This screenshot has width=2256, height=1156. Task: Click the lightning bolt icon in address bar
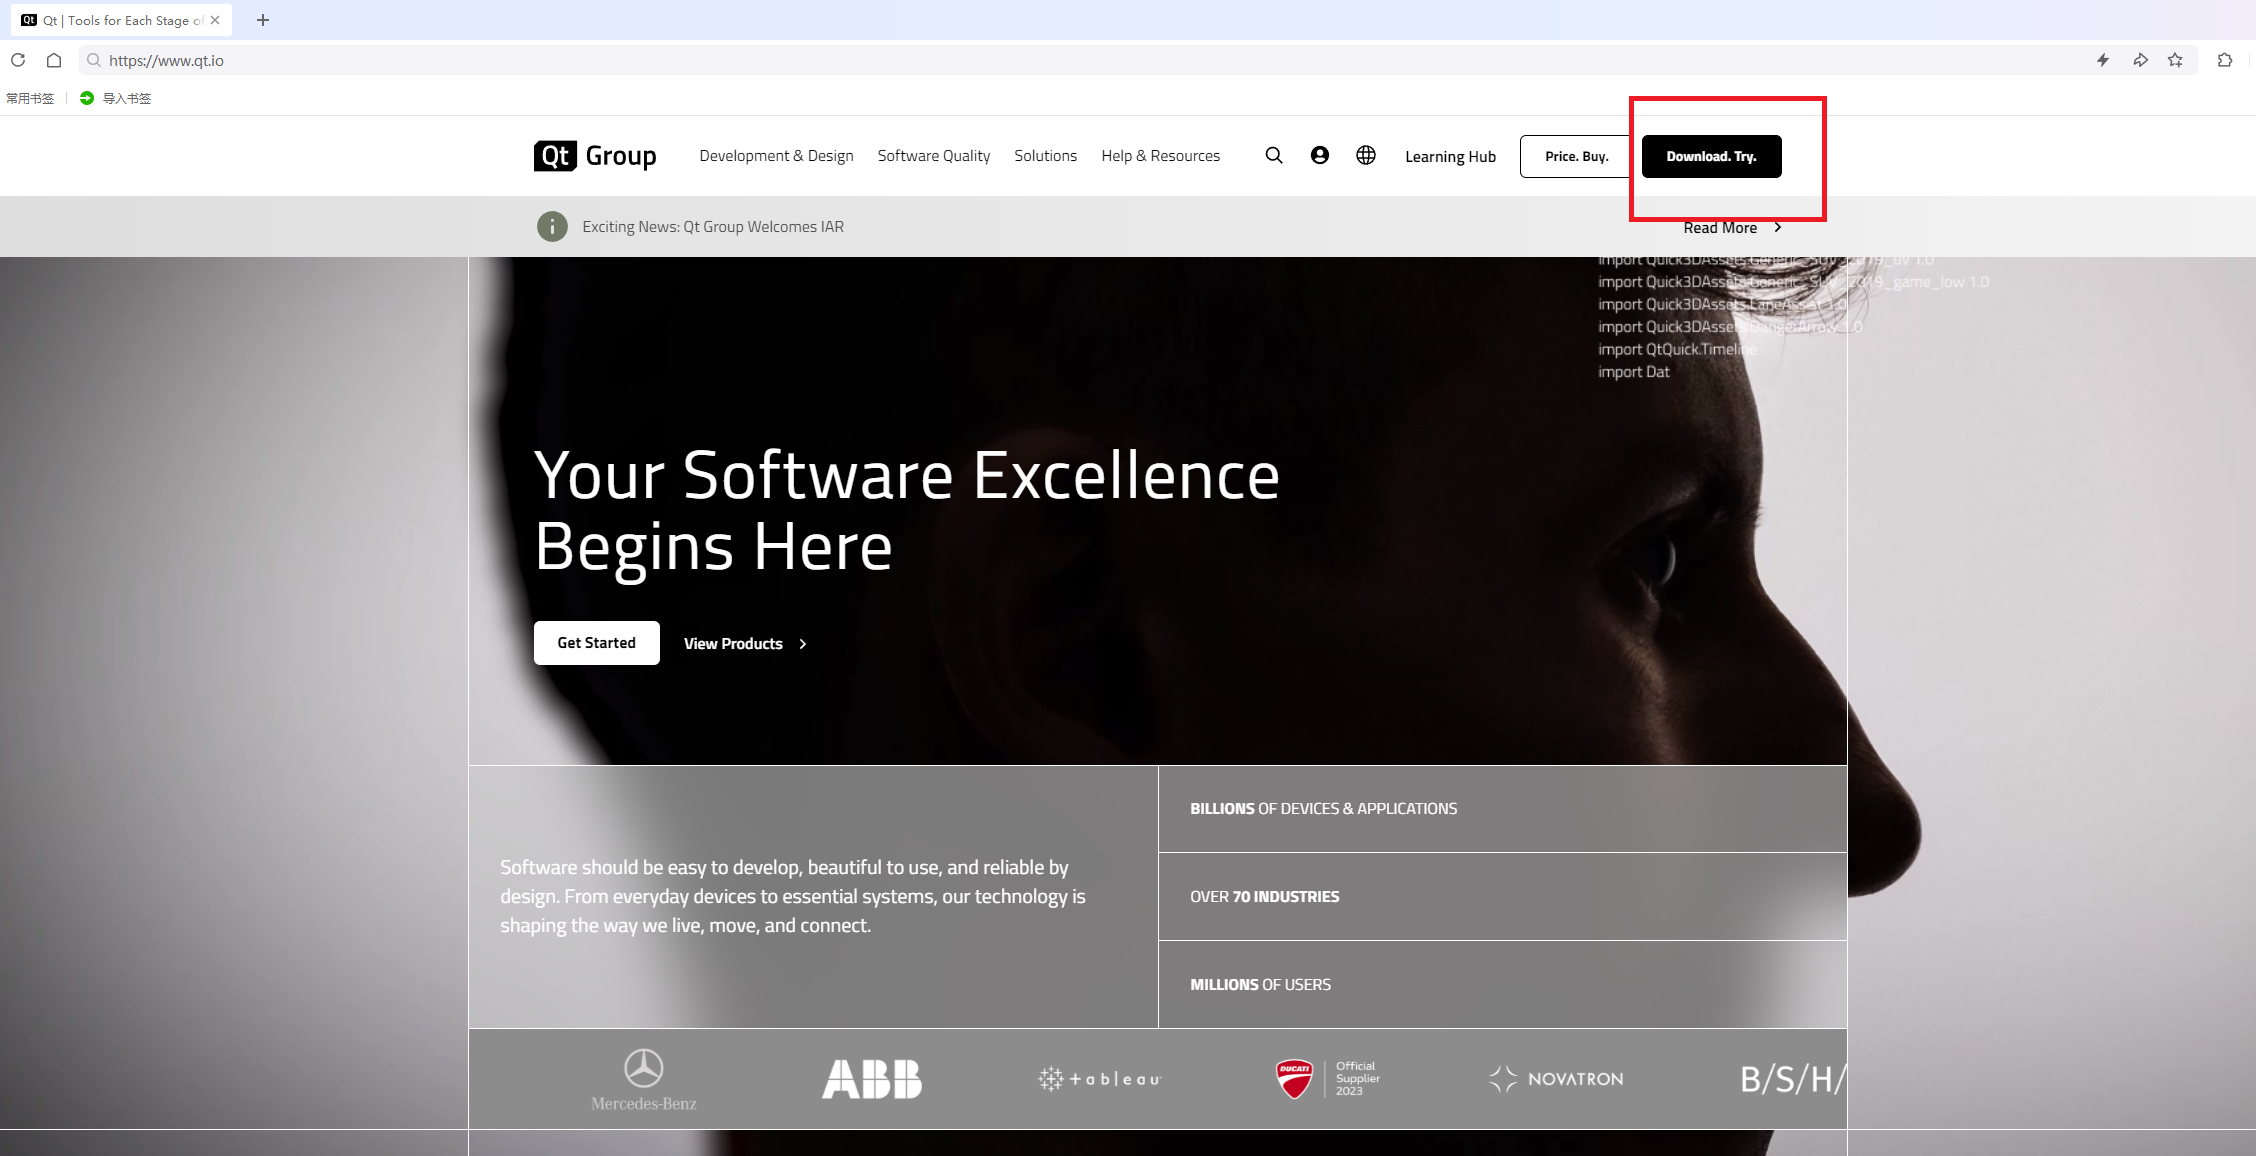point(2103,60)
